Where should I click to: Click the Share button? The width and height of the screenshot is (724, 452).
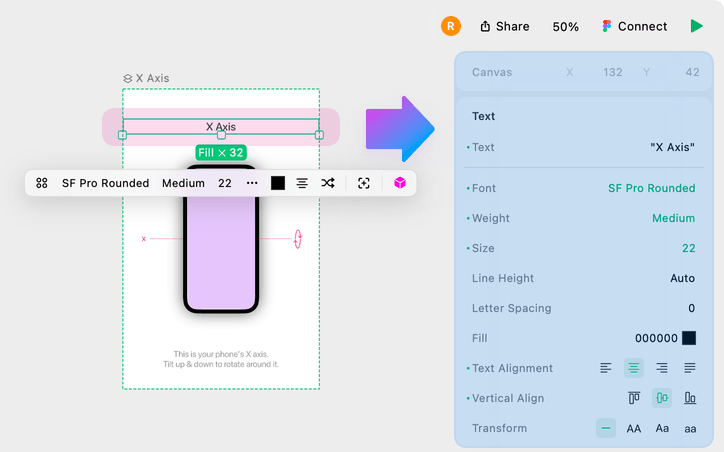point(505,26)
